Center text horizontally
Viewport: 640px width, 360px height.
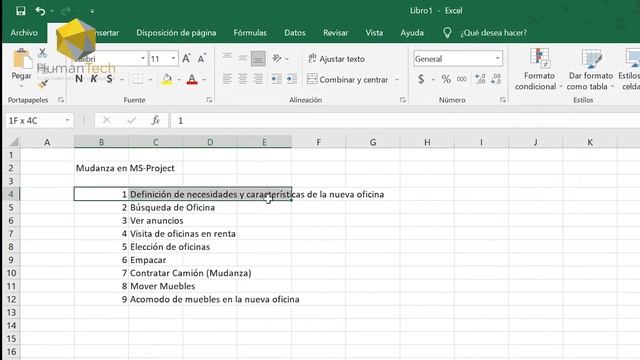pos(242,79)
